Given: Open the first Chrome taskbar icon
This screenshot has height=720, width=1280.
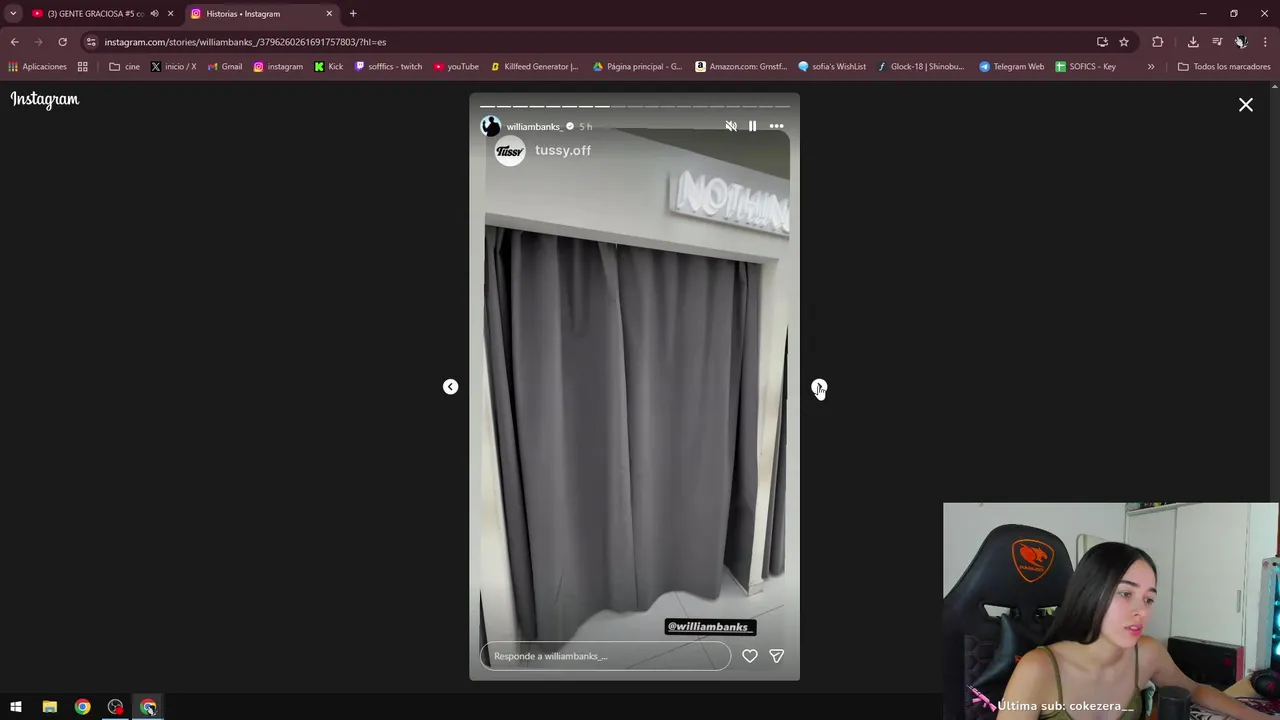Looking at the screenshot, I should tap(82, 707).
